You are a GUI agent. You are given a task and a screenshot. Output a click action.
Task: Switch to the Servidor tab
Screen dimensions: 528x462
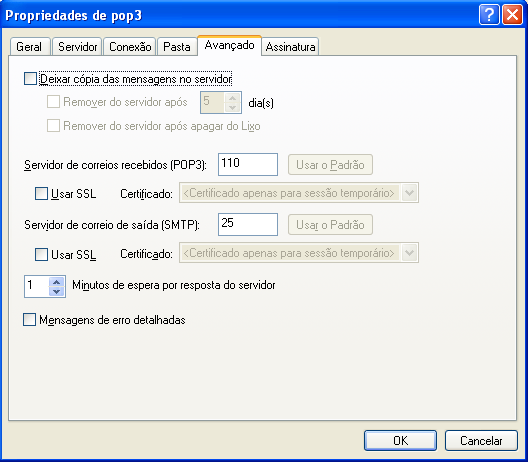(x=77, y=46)
